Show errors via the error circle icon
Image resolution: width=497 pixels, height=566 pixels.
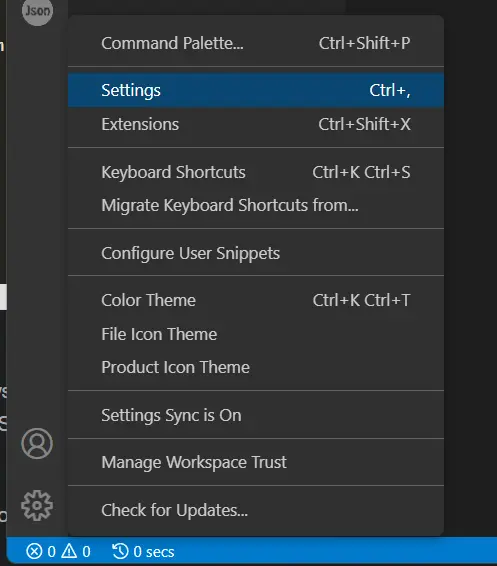point(34,552)
